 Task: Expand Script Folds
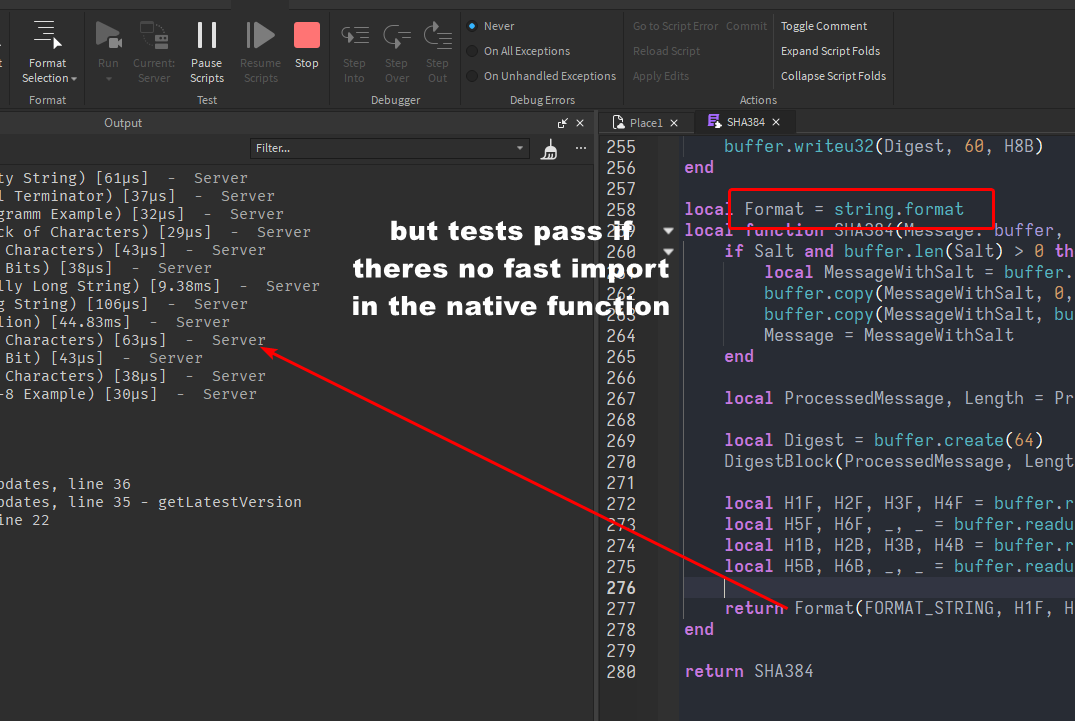pos(830,51)
